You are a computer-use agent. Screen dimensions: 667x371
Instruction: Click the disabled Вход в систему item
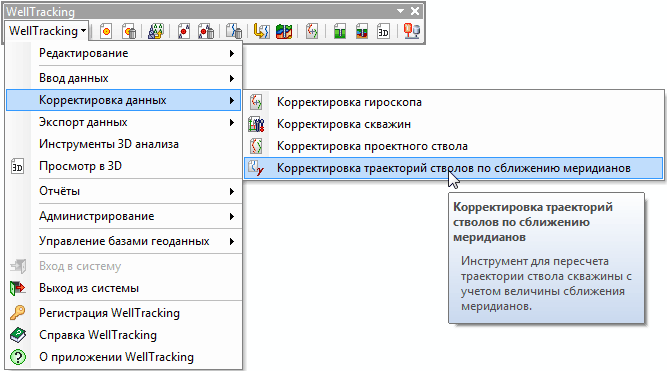(x=124, y=266)
